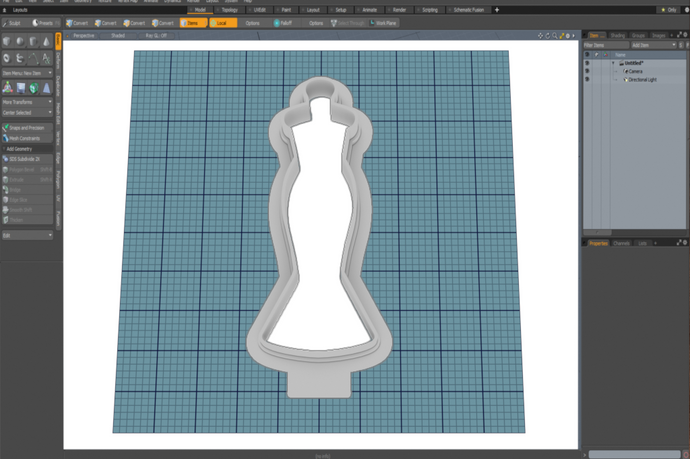Select the Text tool icon
The image size is (690, 459).
coord(46,58)
